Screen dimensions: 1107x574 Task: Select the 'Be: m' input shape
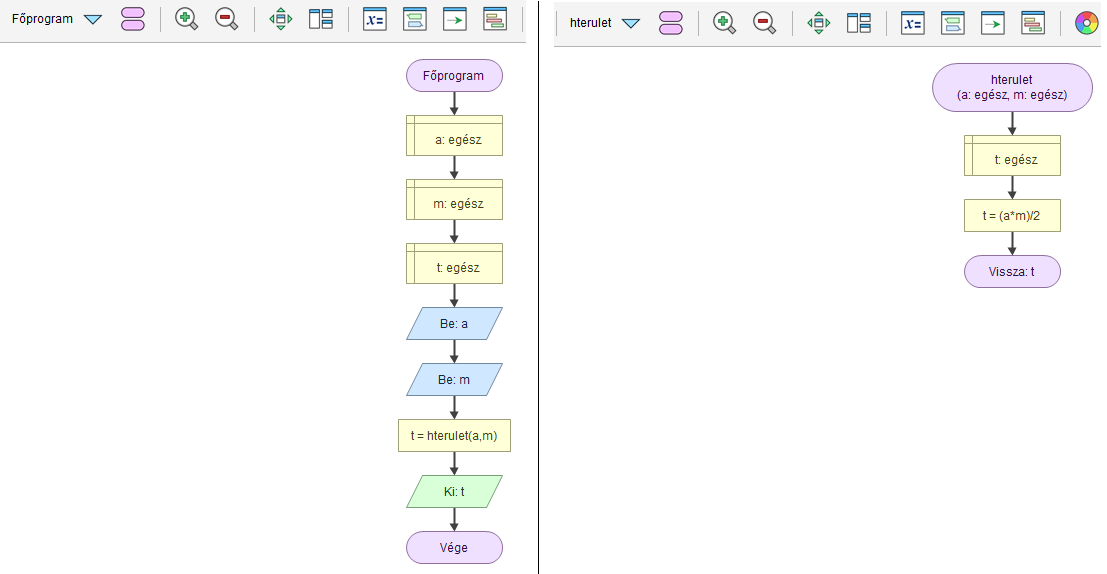(454, 380)
